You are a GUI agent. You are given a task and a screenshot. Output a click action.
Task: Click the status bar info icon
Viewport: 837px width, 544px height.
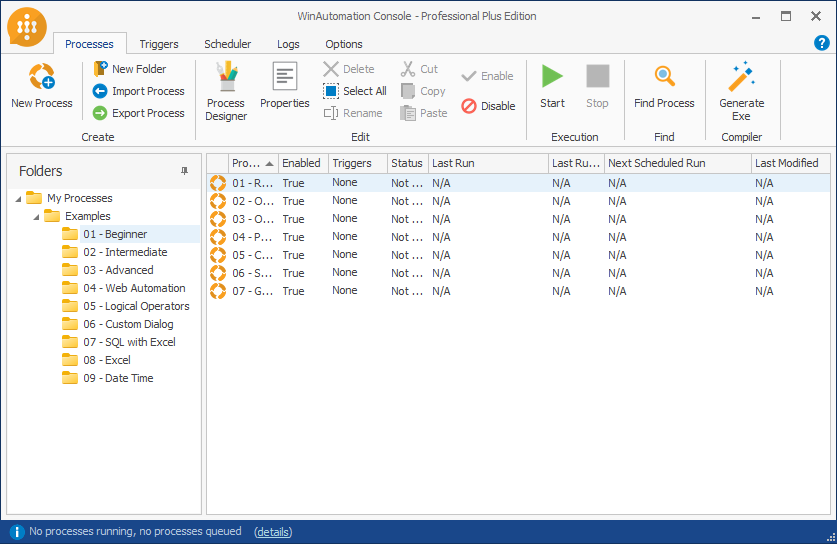coord(17,532)
